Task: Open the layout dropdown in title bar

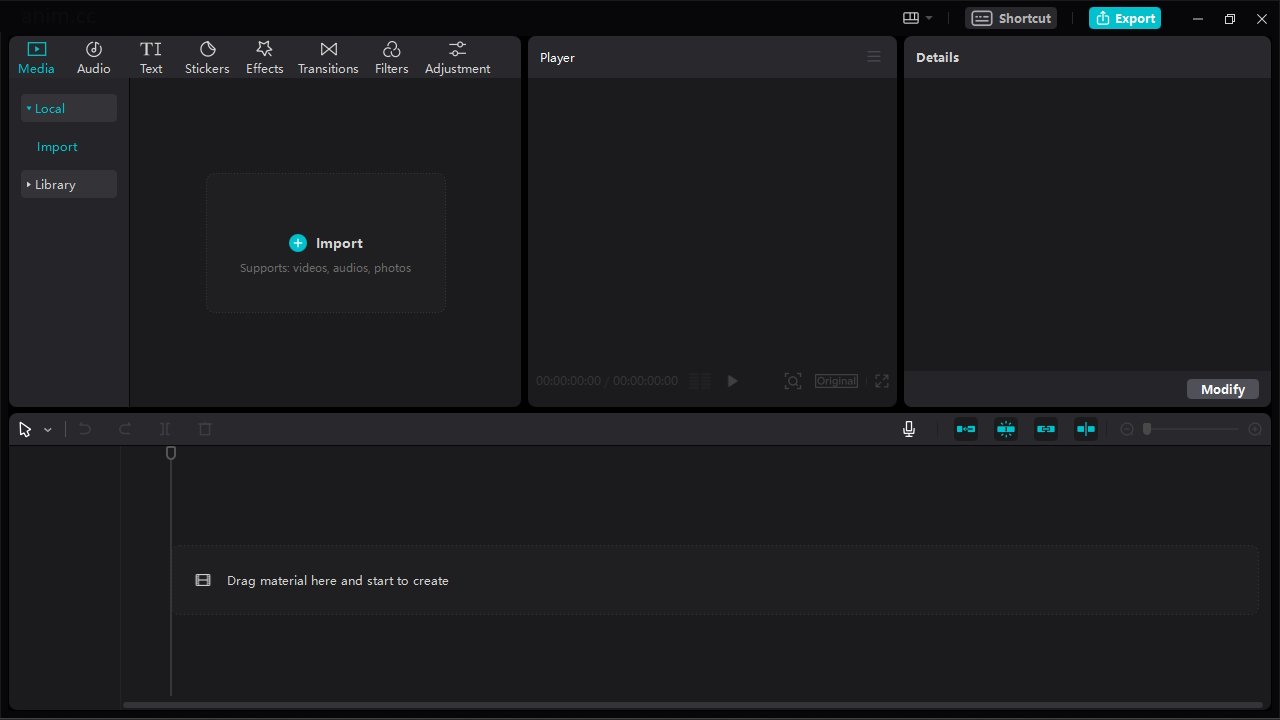Action: (x=917, y=18)
